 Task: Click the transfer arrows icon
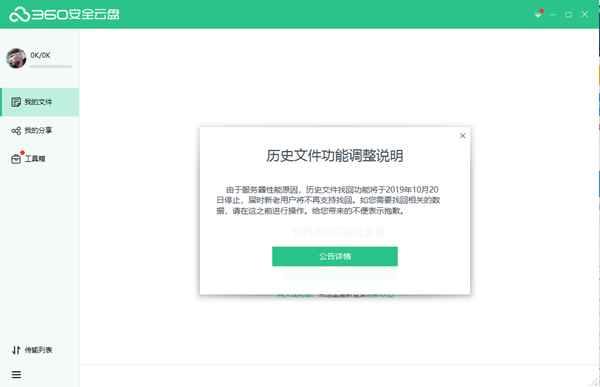[x=16, y=350]
